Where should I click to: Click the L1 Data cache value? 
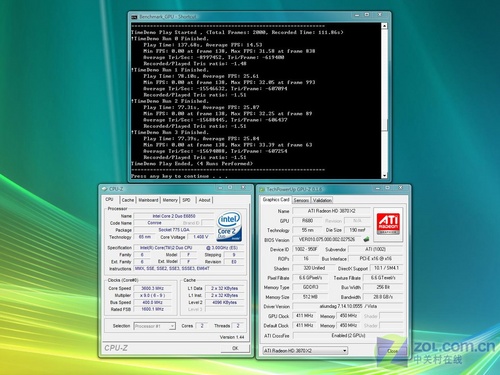(224, 288)
